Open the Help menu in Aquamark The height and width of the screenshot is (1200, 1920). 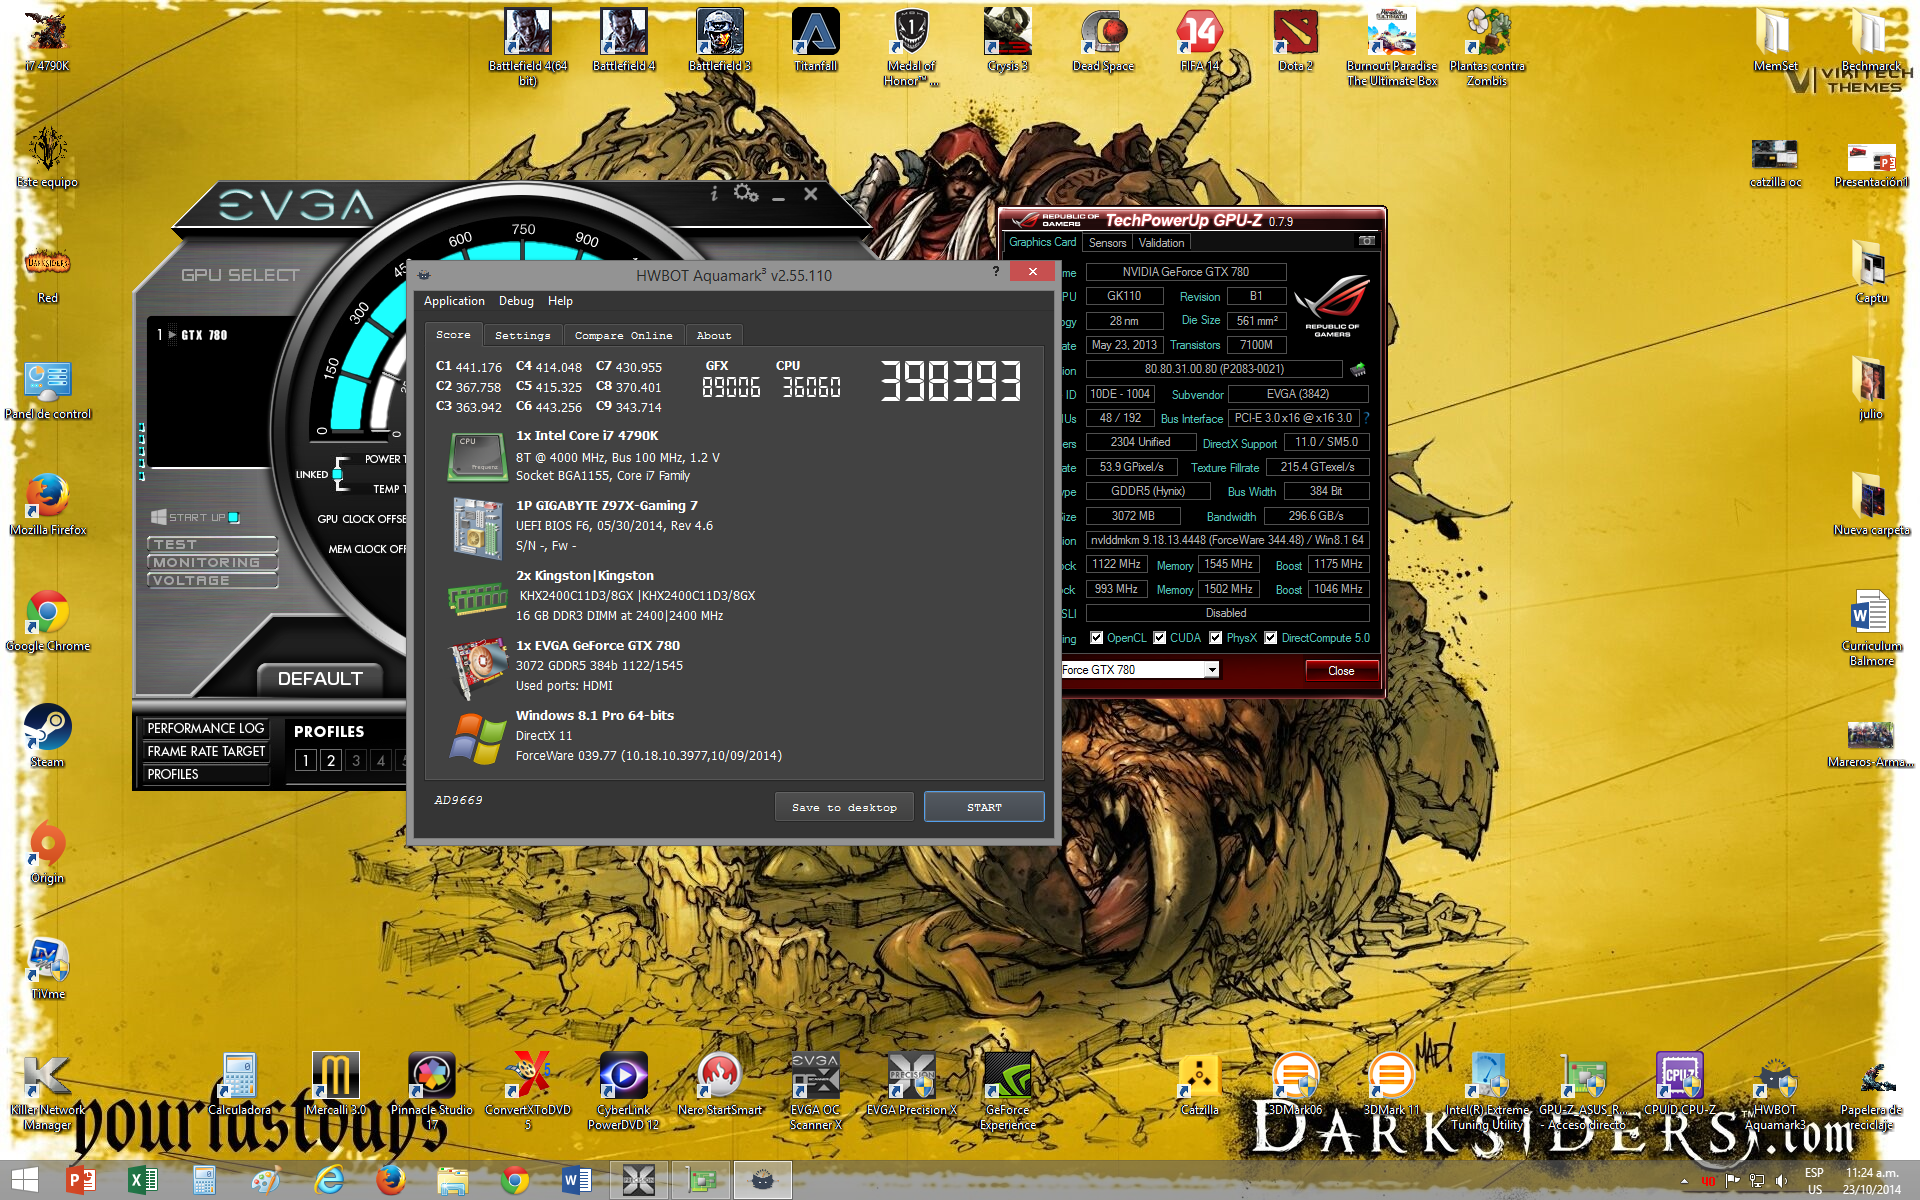(560, 301)
